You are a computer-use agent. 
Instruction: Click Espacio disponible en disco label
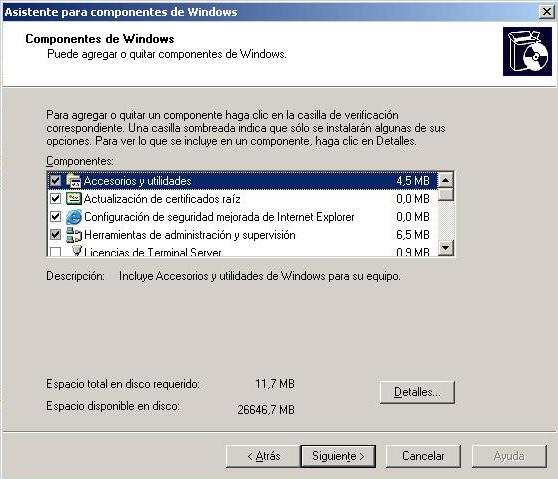pyautogui.click(x=113, y=406)
